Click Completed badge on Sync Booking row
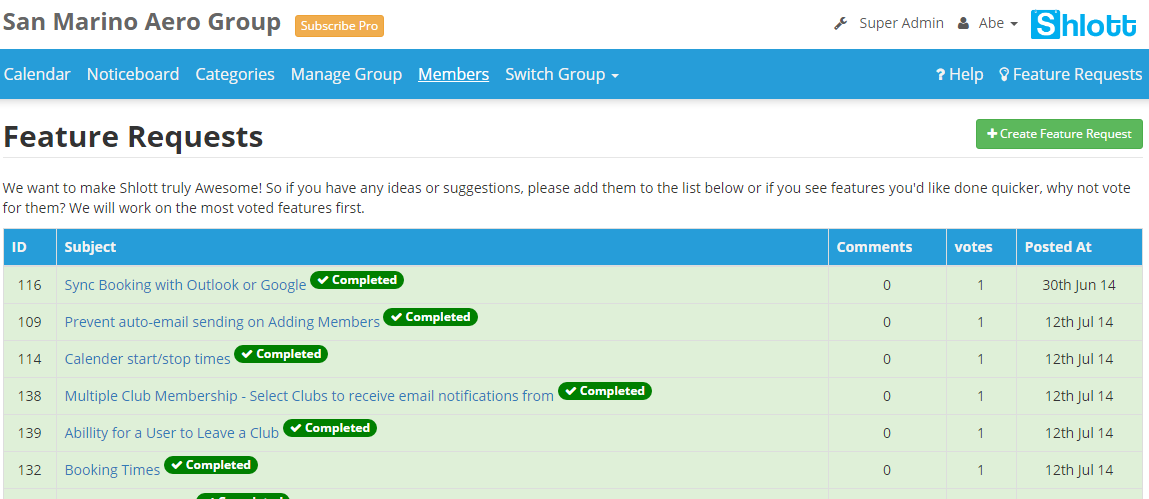 pos(357,280)
